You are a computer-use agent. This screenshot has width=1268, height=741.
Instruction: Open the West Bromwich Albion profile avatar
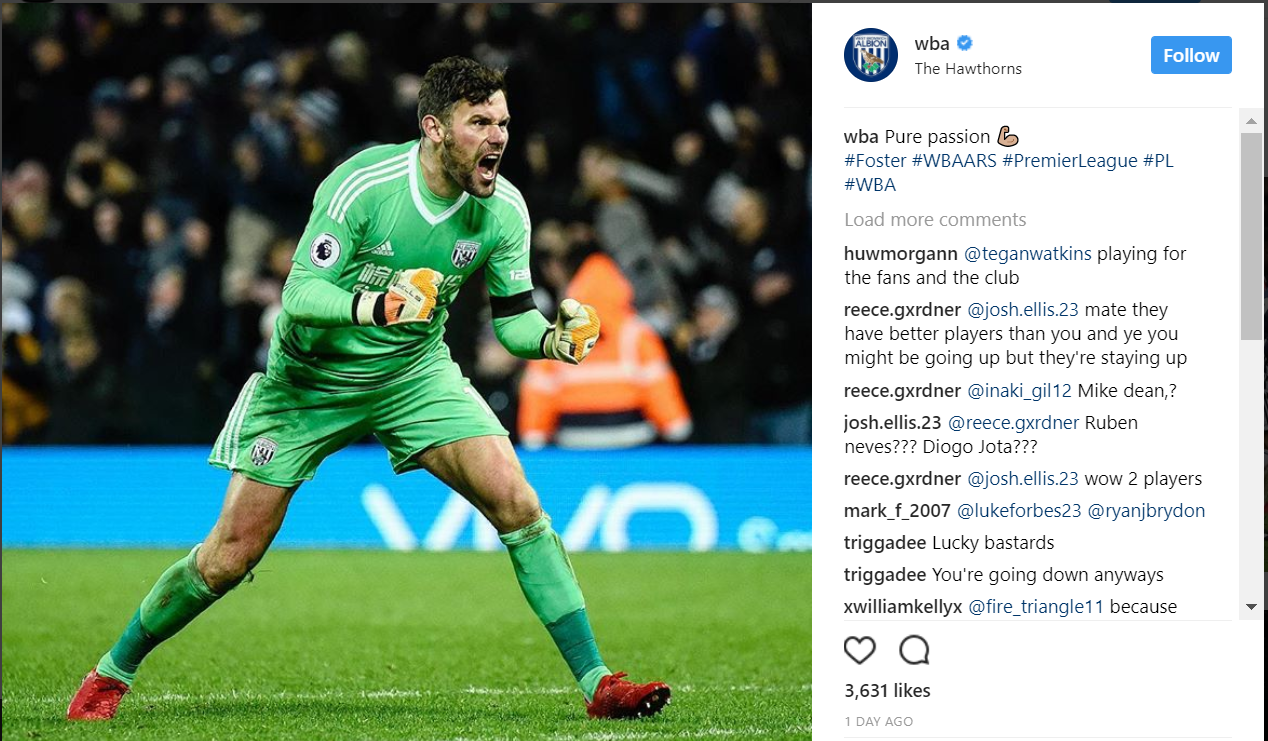[871, 55]
